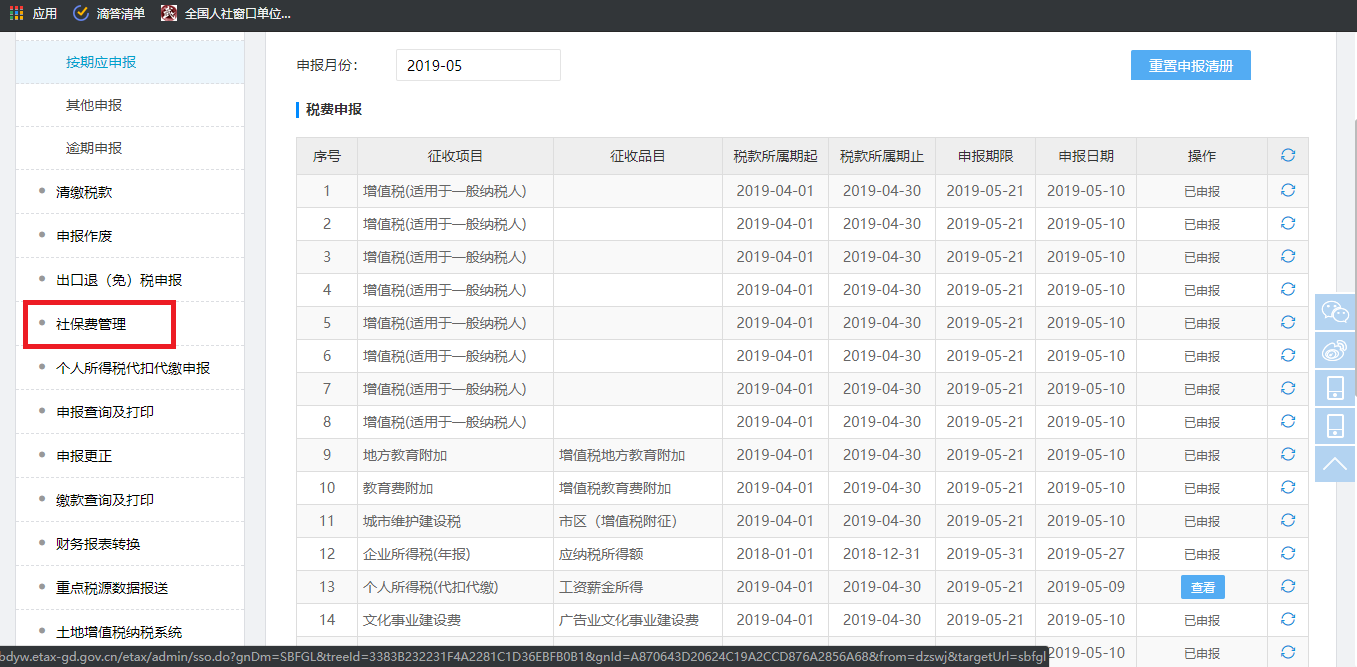The height and width of the screenshot is (667, 1357).
Task: Click refresh icon for row 1
Action: 1287,191
